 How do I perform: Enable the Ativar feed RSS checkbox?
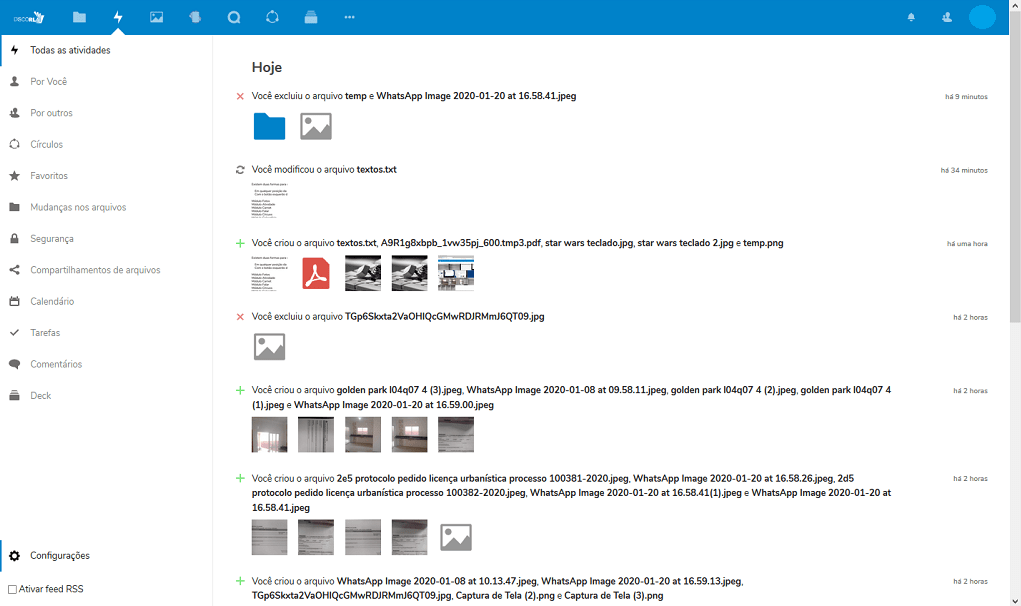pos(12,589)
